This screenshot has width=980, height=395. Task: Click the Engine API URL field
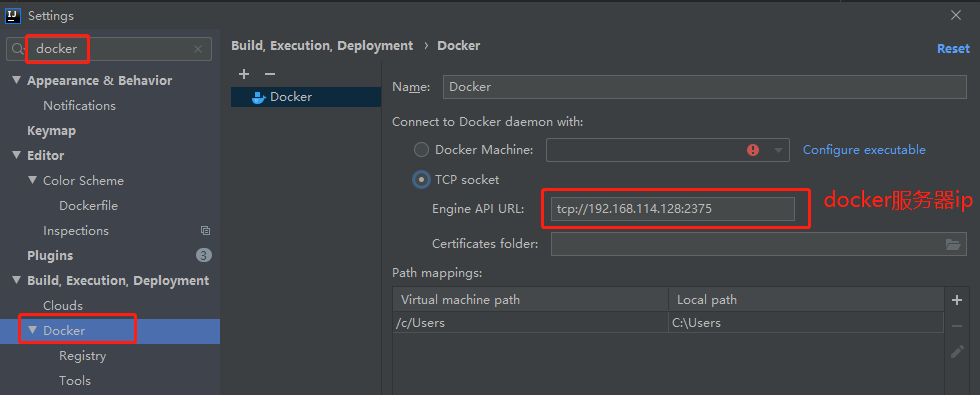click(x=672, y=209)
